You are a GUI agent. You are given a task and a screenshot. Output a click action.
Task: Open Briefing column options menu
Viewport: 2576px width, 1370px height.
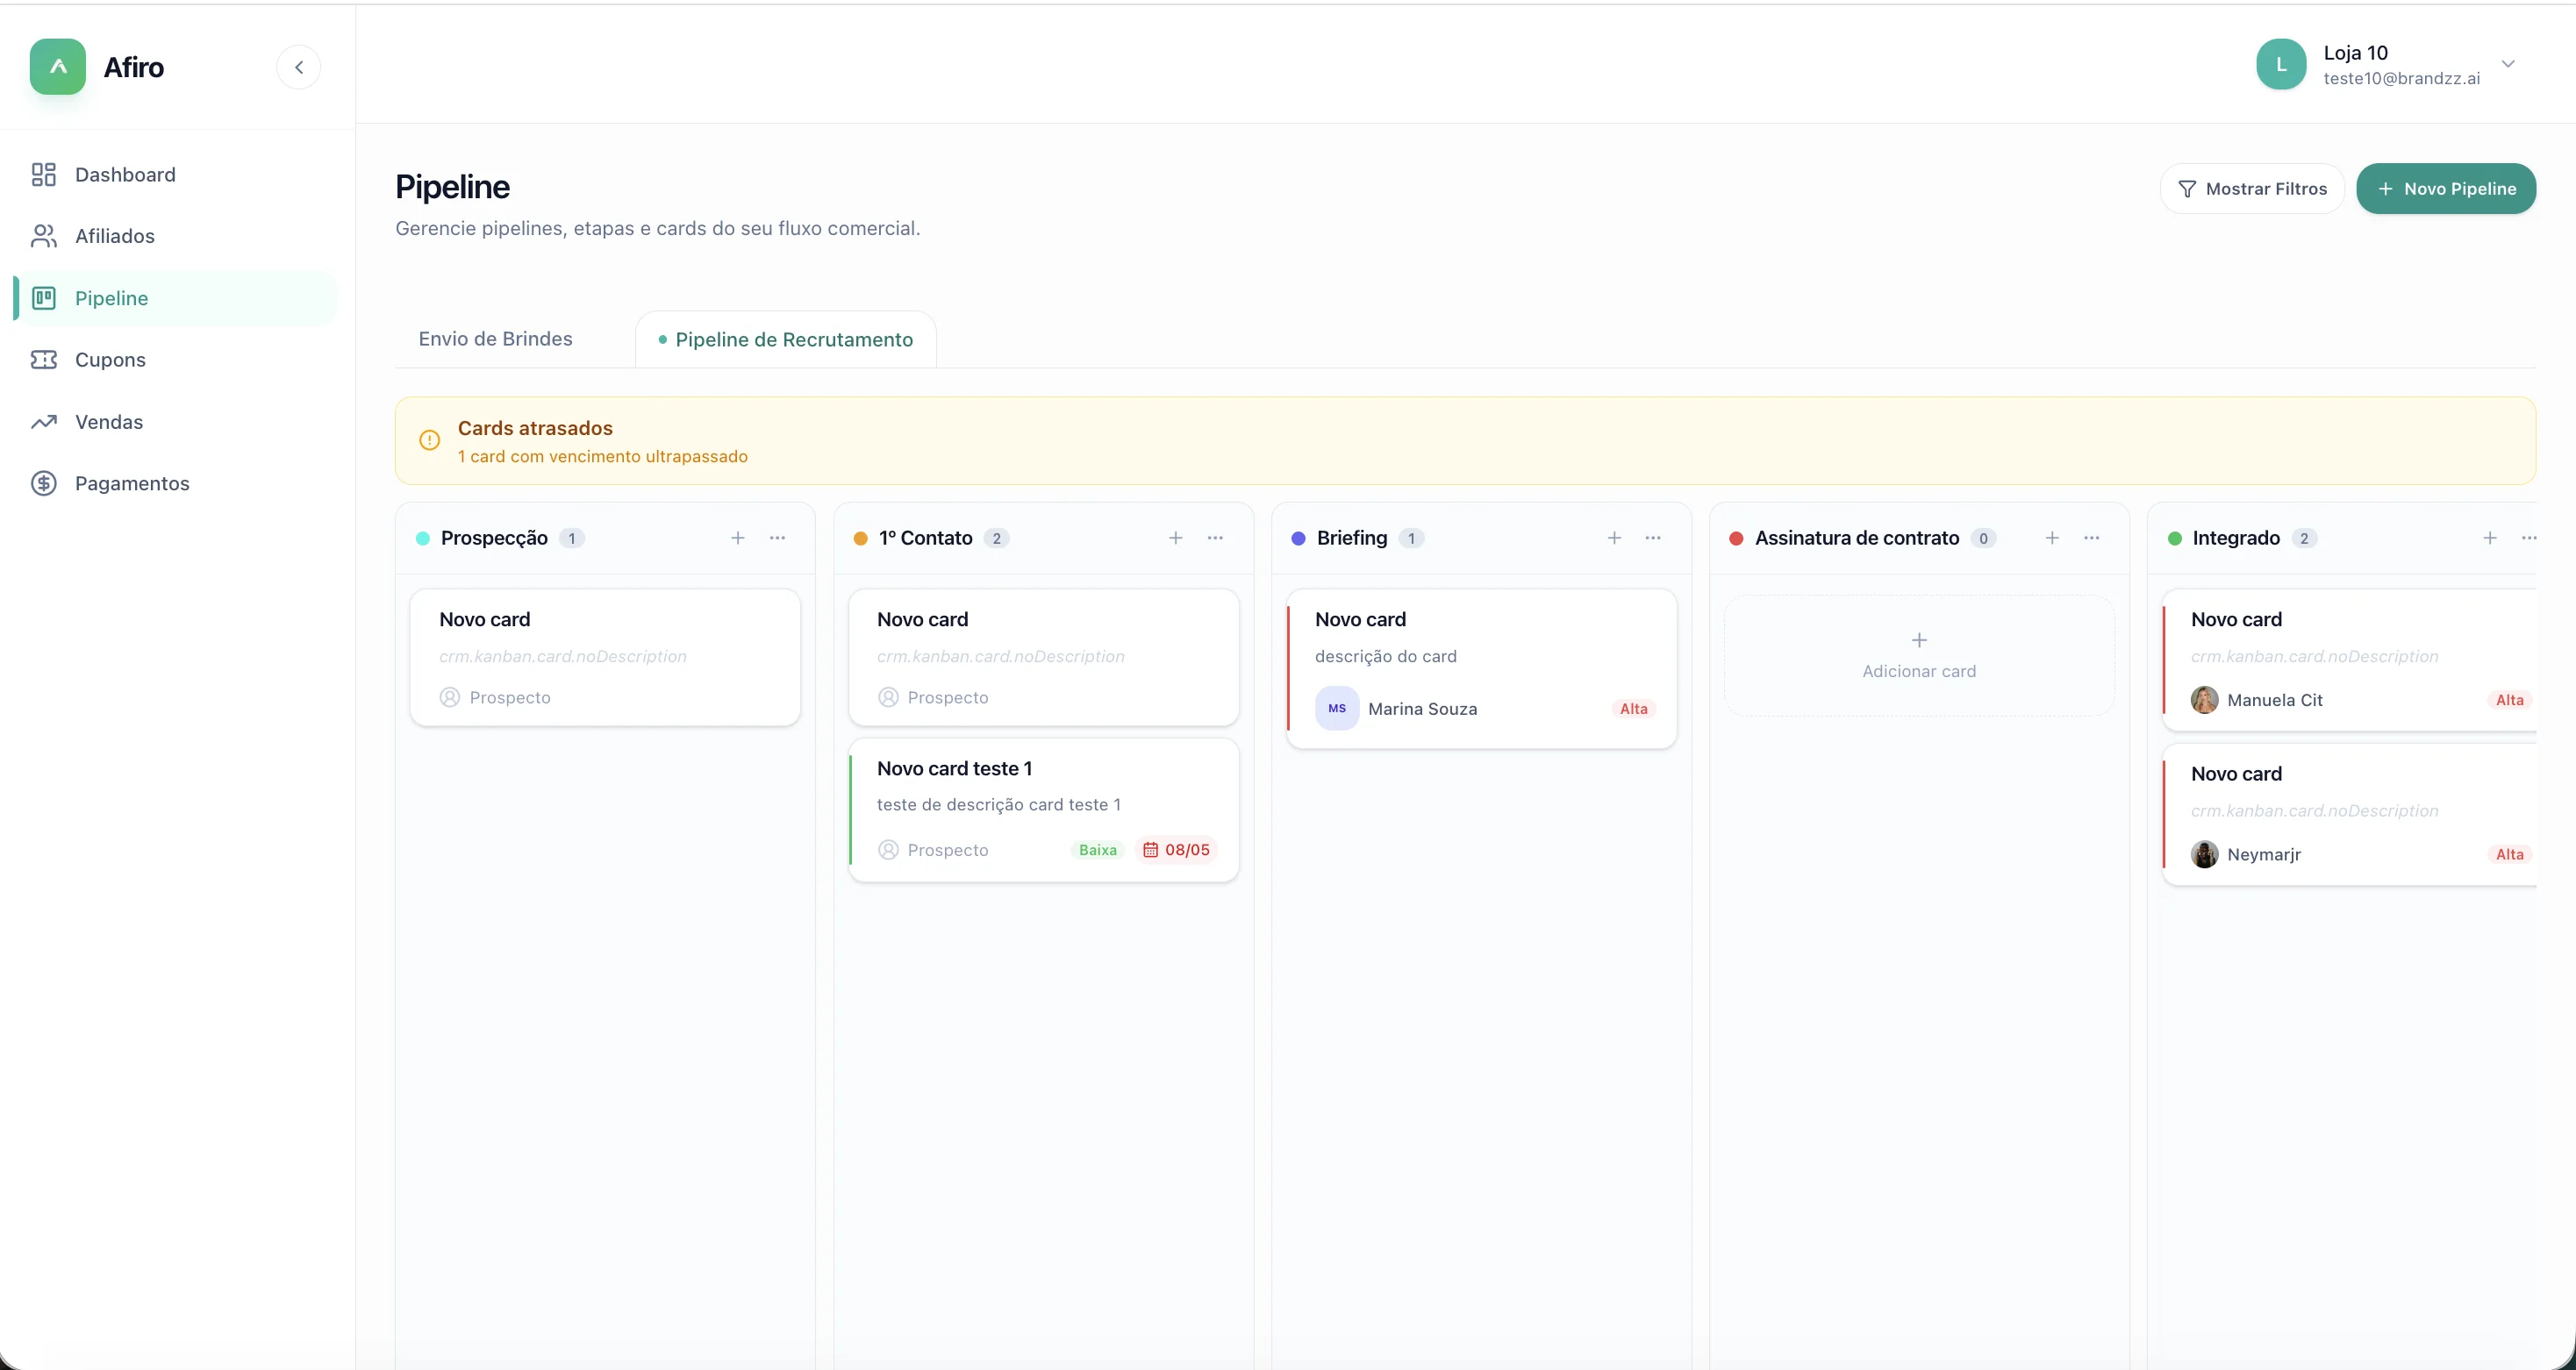[x=1653, y=538]
